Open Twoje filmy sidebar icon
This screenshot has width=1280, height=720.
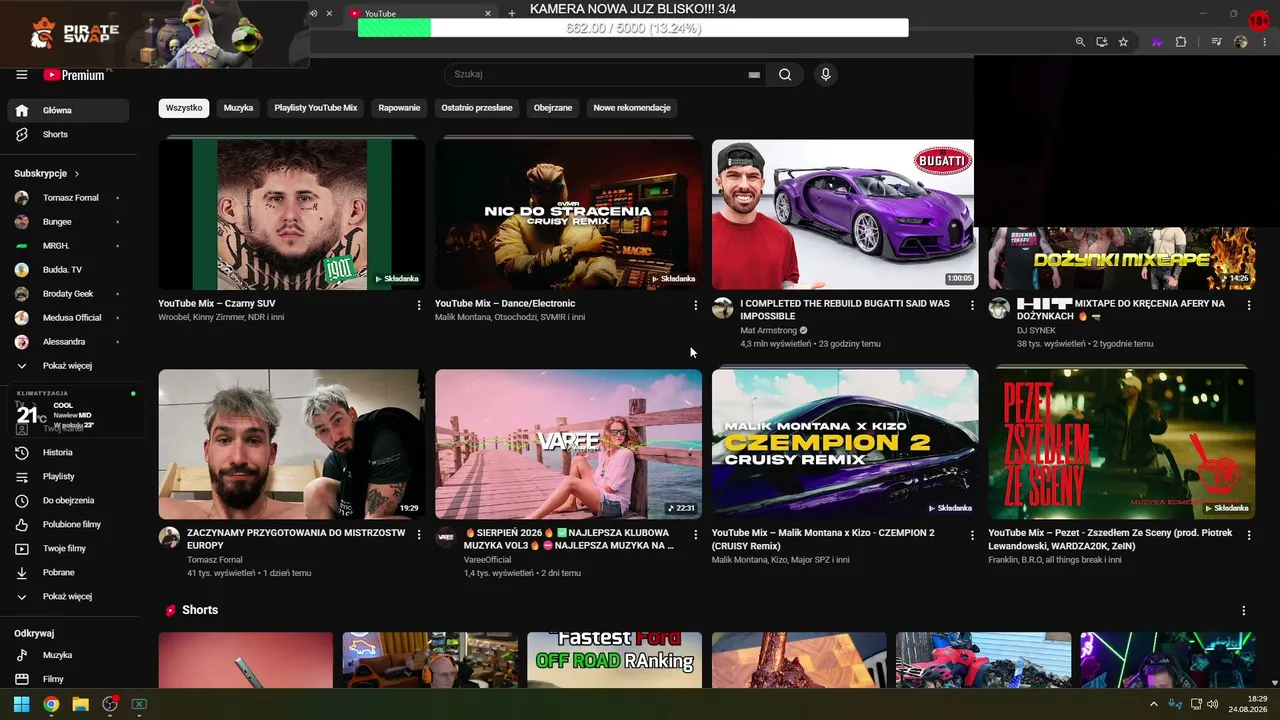(22, 548)
